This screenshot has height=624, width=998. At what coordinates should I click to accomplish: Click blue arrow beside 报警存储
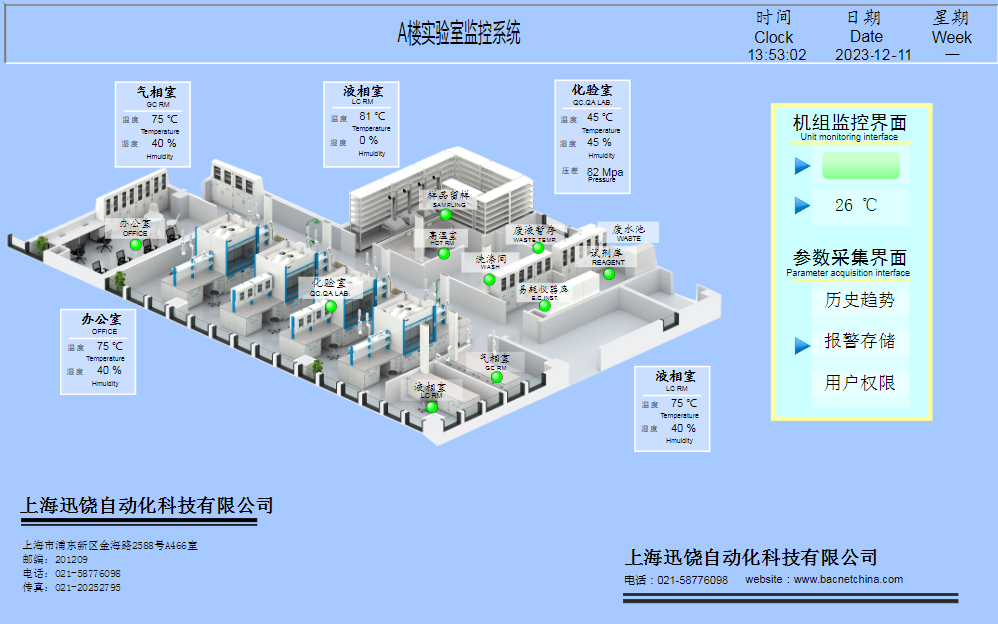[x=802, y=345]
